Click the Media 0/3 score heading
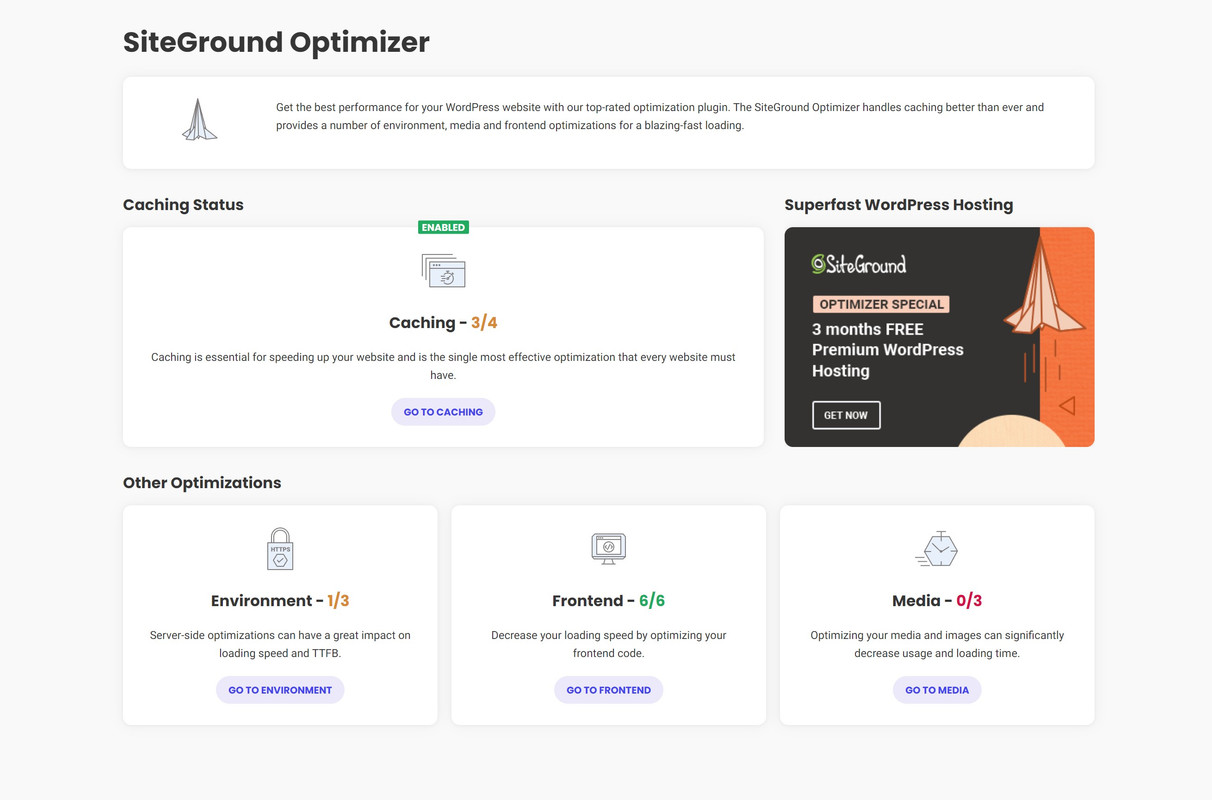This screenshot has width=1212, height=800. [x=937, y=601]
